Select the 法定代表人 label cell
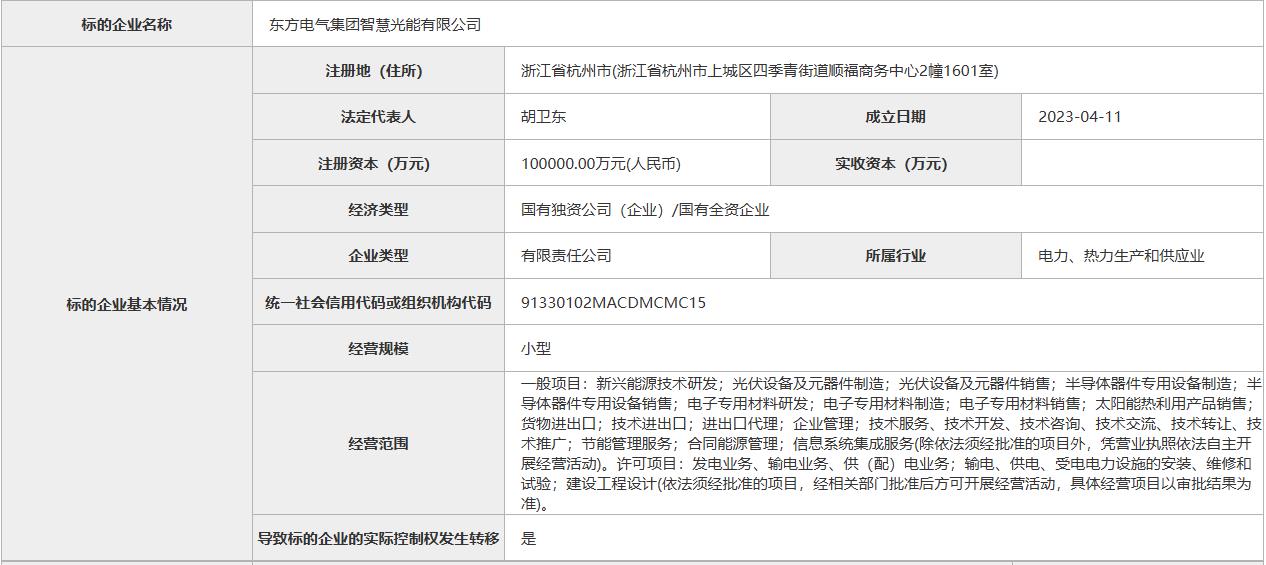This screenshot has height=565, width=1266. pos(378,117)
